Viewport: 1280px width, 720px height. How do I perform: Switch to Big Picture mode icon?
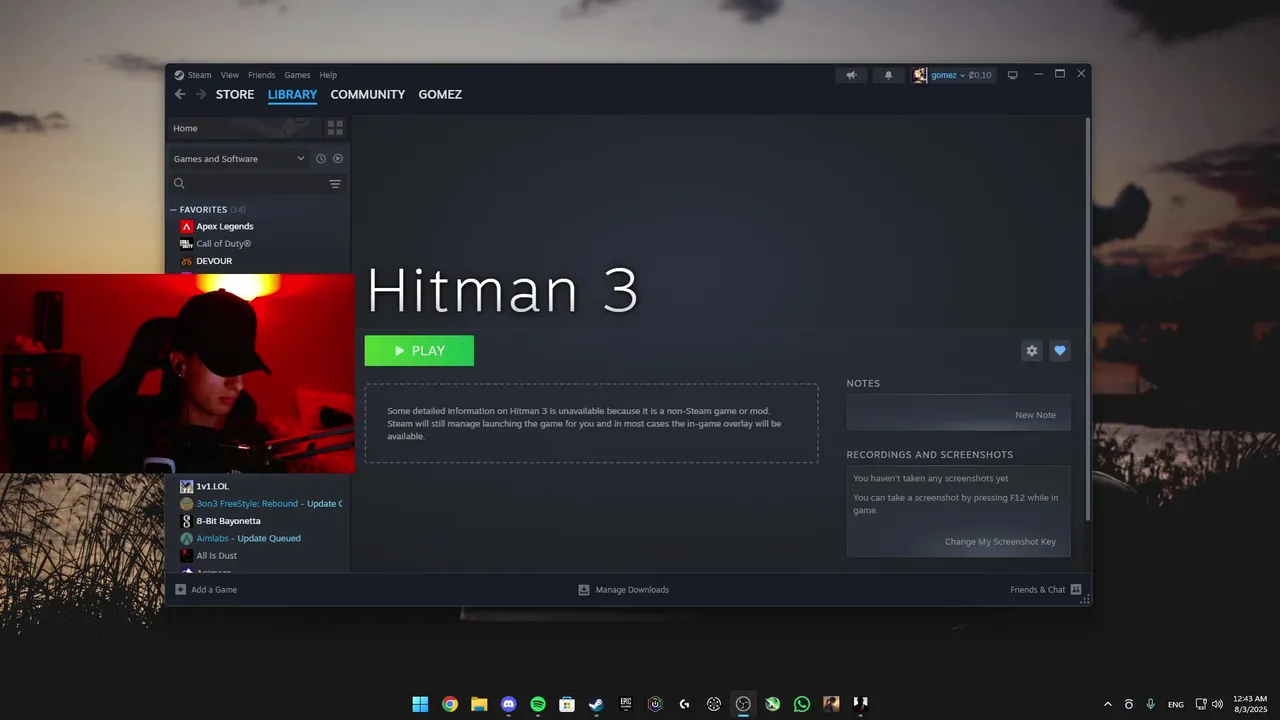click(1012, 75)
